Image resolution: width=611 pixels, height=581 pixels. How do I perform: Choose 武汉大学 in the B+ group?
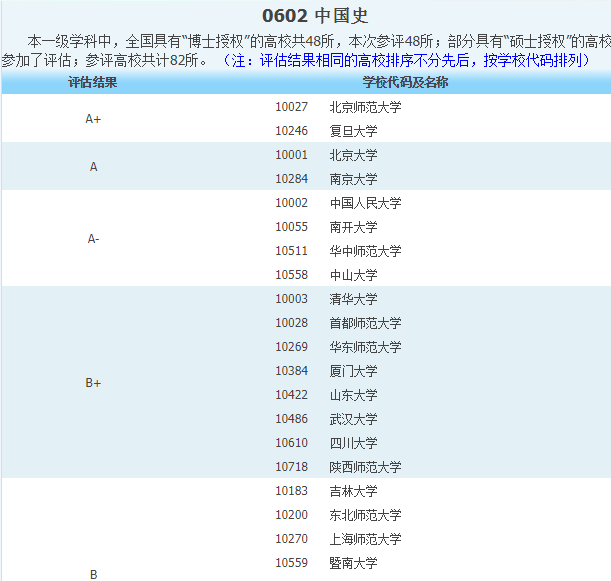tap(353, 419)
